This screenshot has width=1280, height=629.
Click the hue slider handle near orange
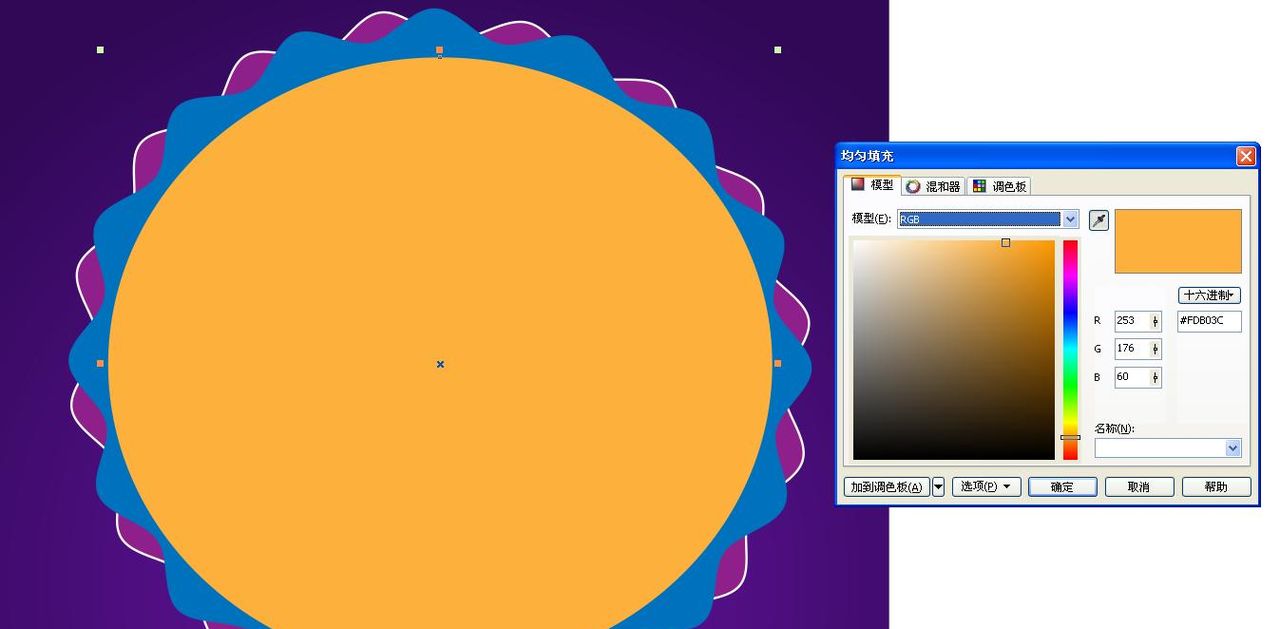[x=1070, y=437]
